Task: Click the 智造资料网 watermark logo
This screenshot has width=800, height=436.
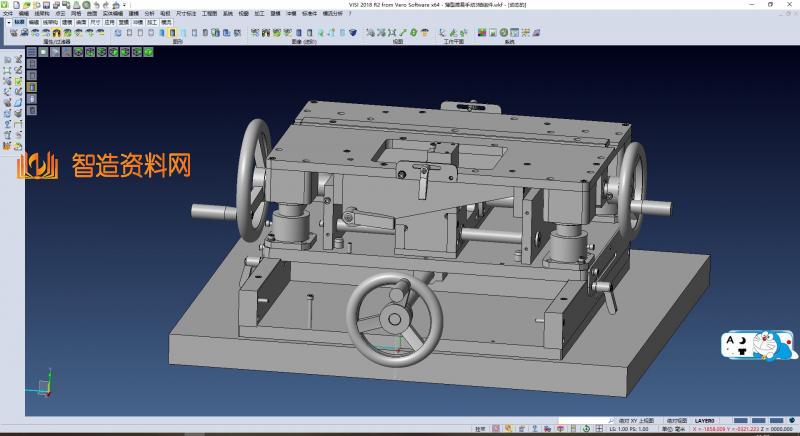Action: coord(105,167)
